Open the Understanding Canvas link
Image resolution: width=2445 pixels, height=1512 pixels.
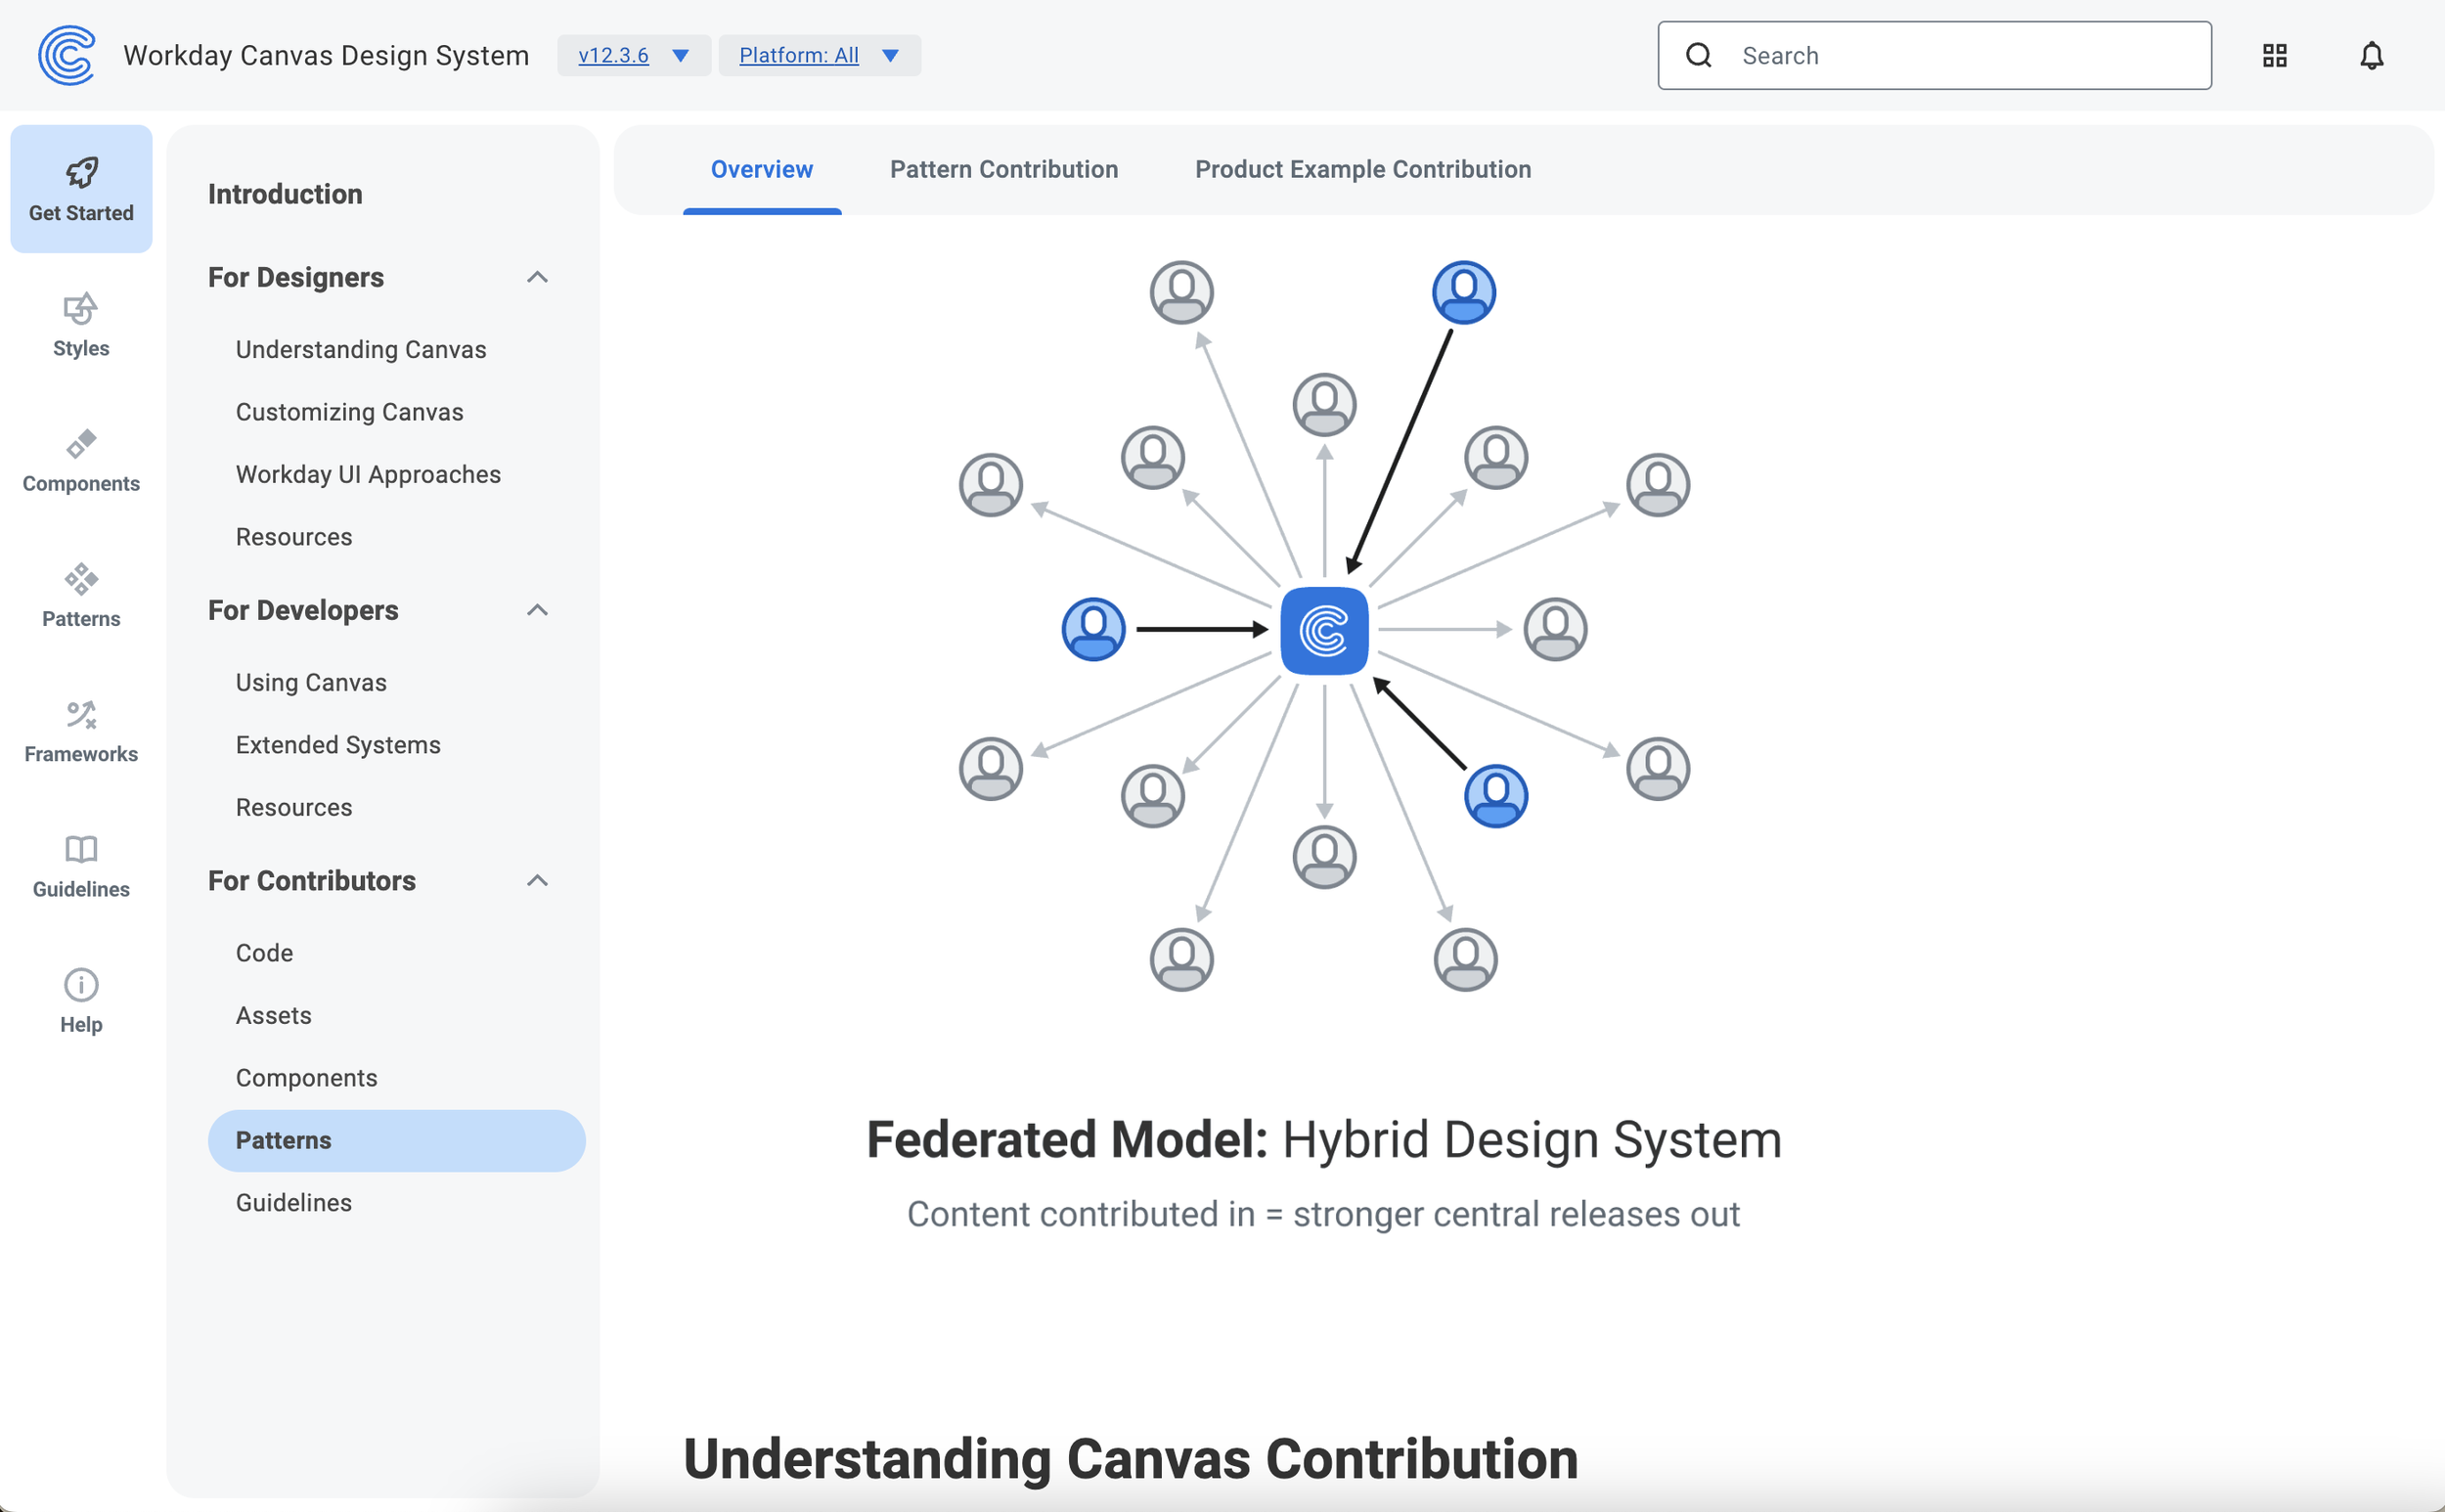[360, 349]
